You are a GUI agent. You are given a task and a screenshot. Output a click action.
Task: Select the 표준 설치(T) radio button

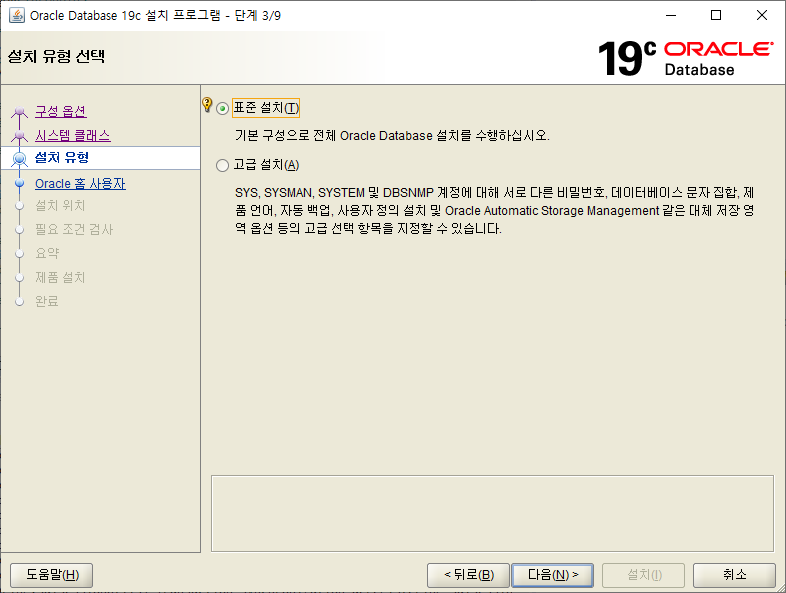[x=223, y=108]
